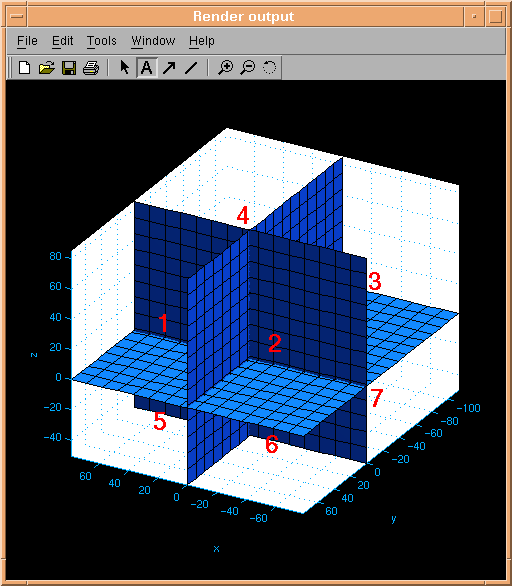Open the Help menu

pyautogui.click(x=202, y=41)
